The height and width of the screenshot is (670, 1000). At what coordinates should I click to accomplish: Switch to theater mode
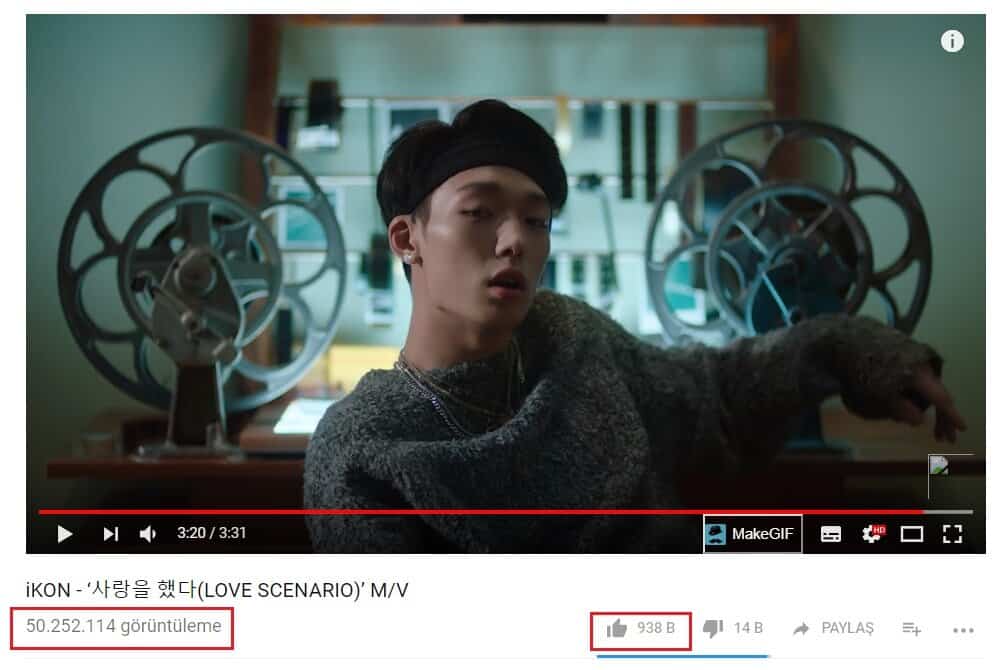(912, 534)
